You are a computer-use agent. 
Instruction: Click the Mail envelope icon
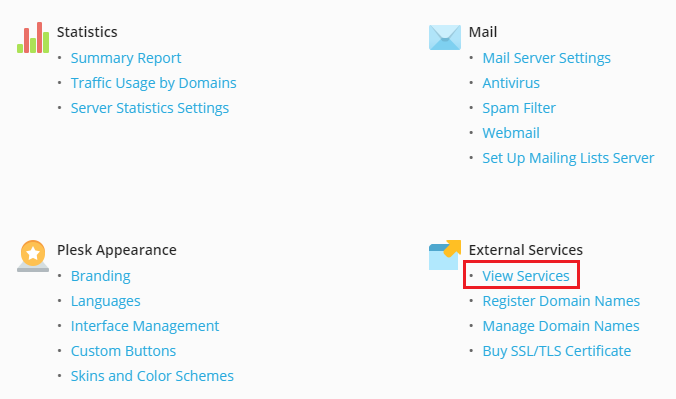tap(444, 37)
